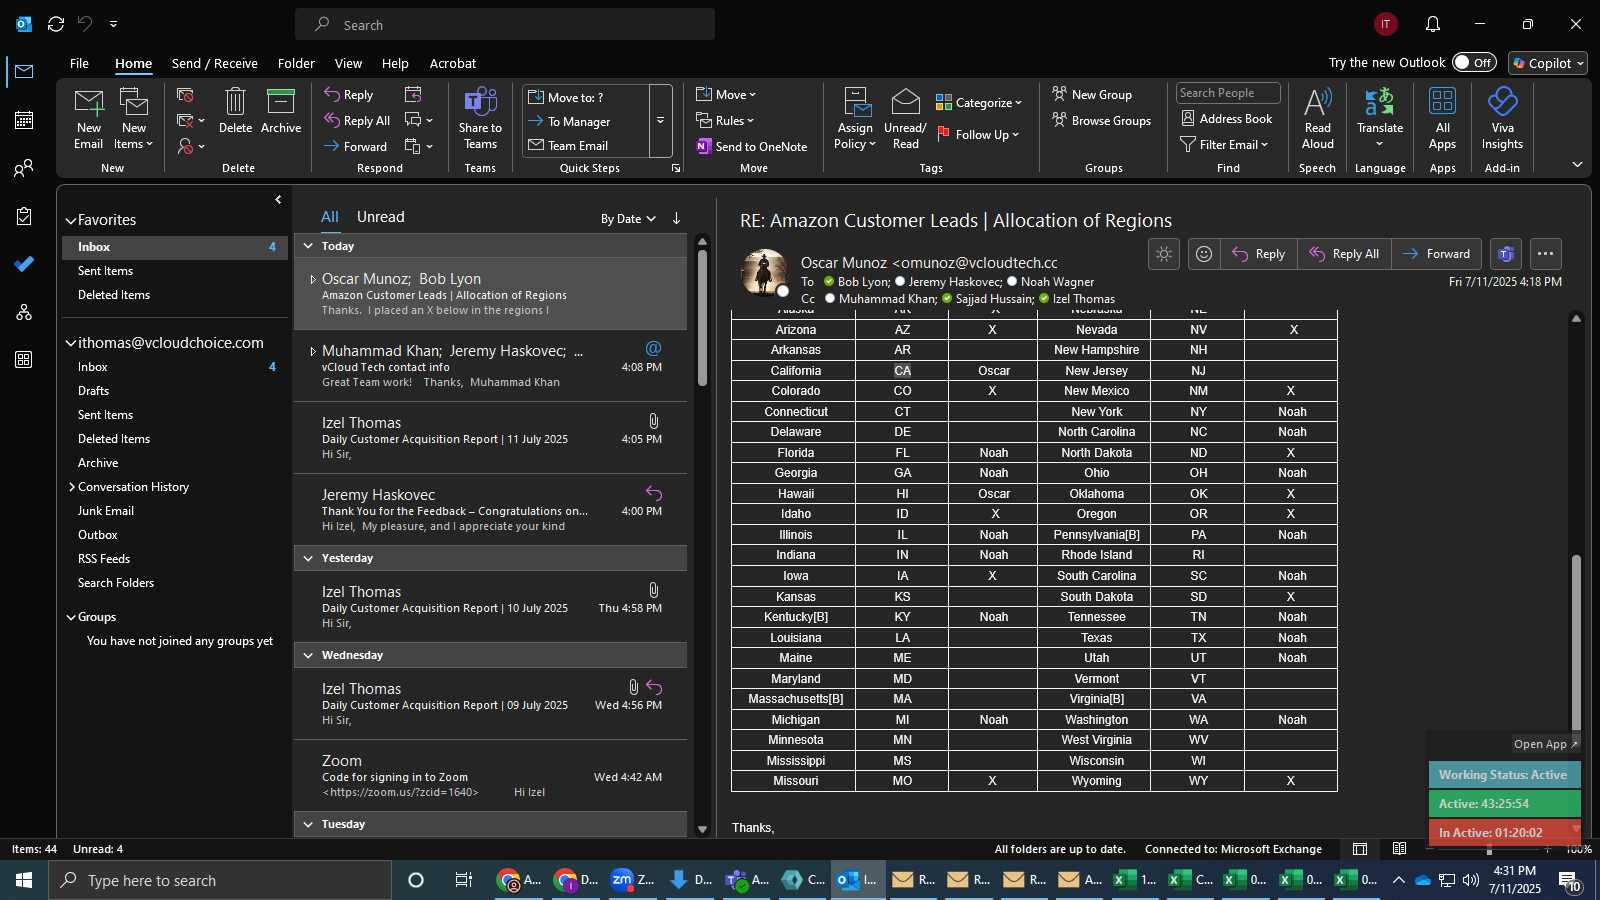Switch to Reading view in status bar
This screenshot has height=900, width=1600.
1400,849
